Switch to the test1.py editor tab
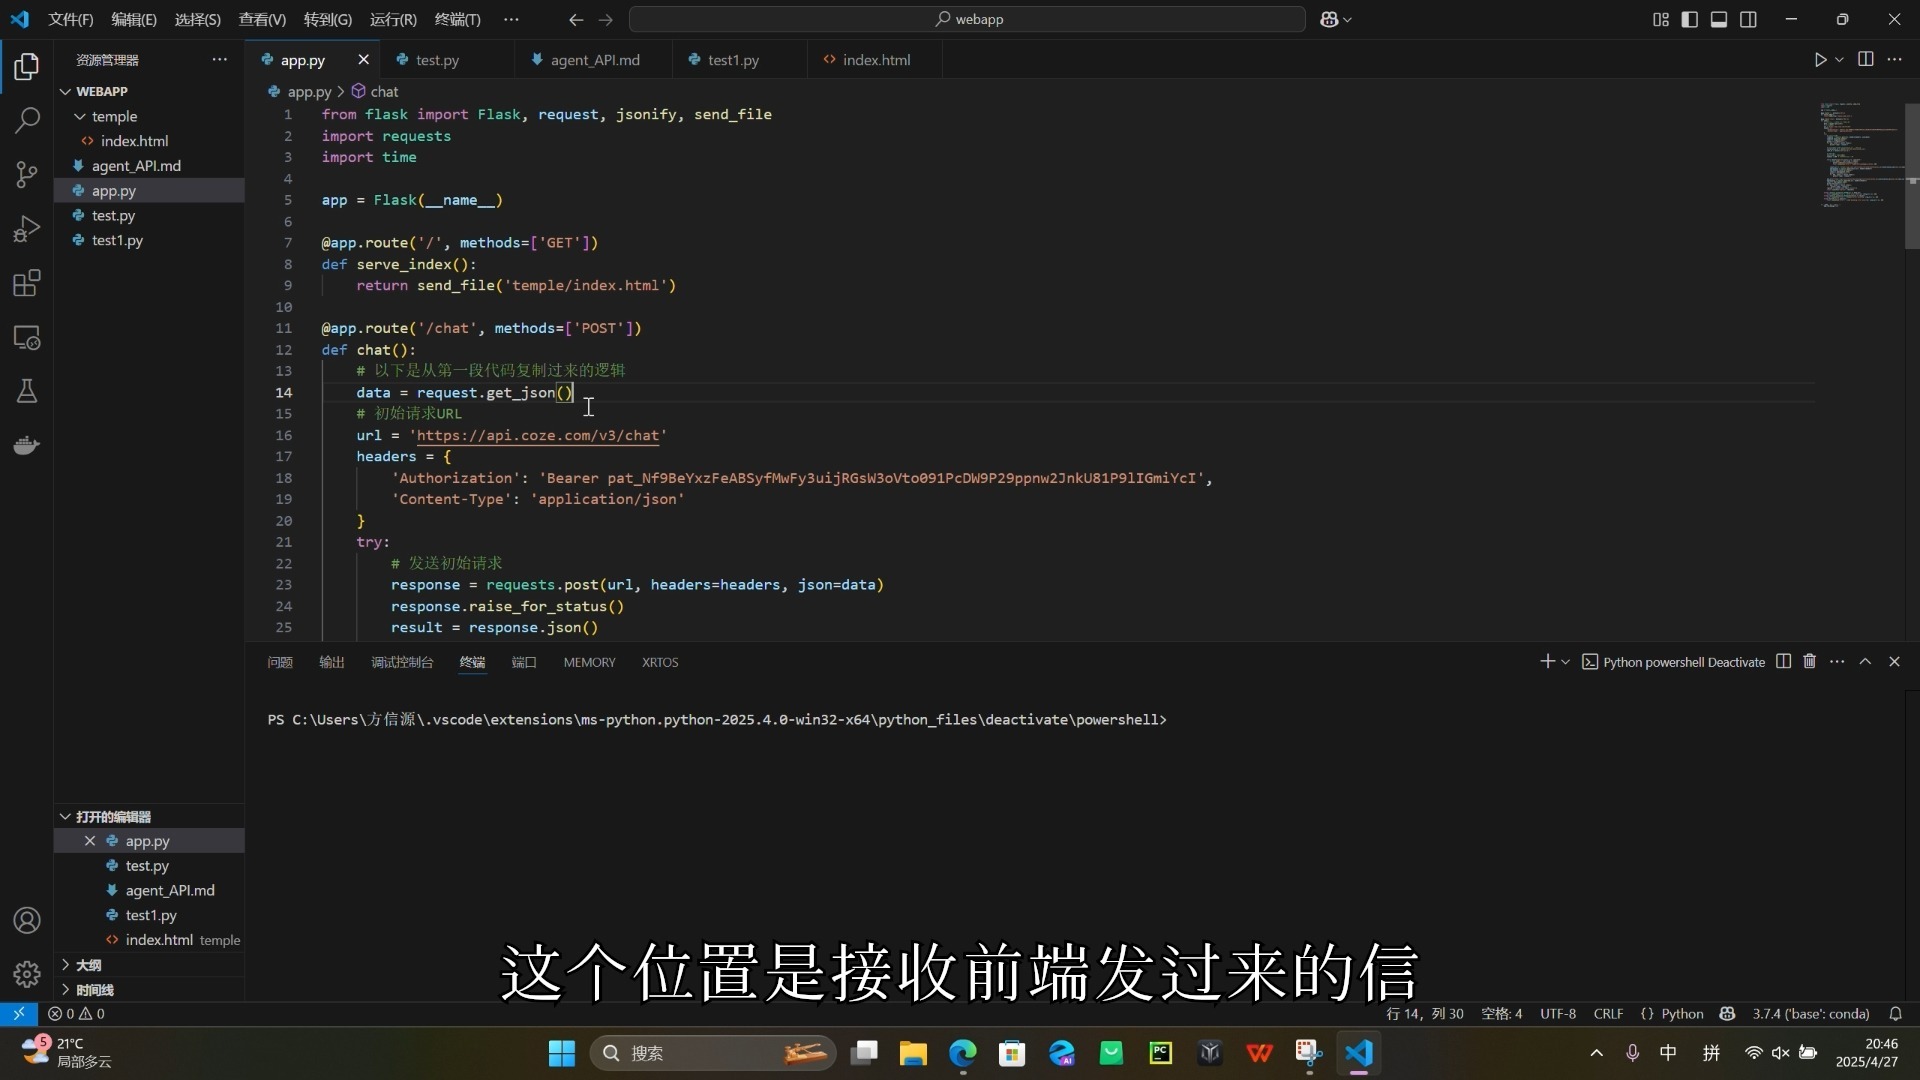 (732, 60)
